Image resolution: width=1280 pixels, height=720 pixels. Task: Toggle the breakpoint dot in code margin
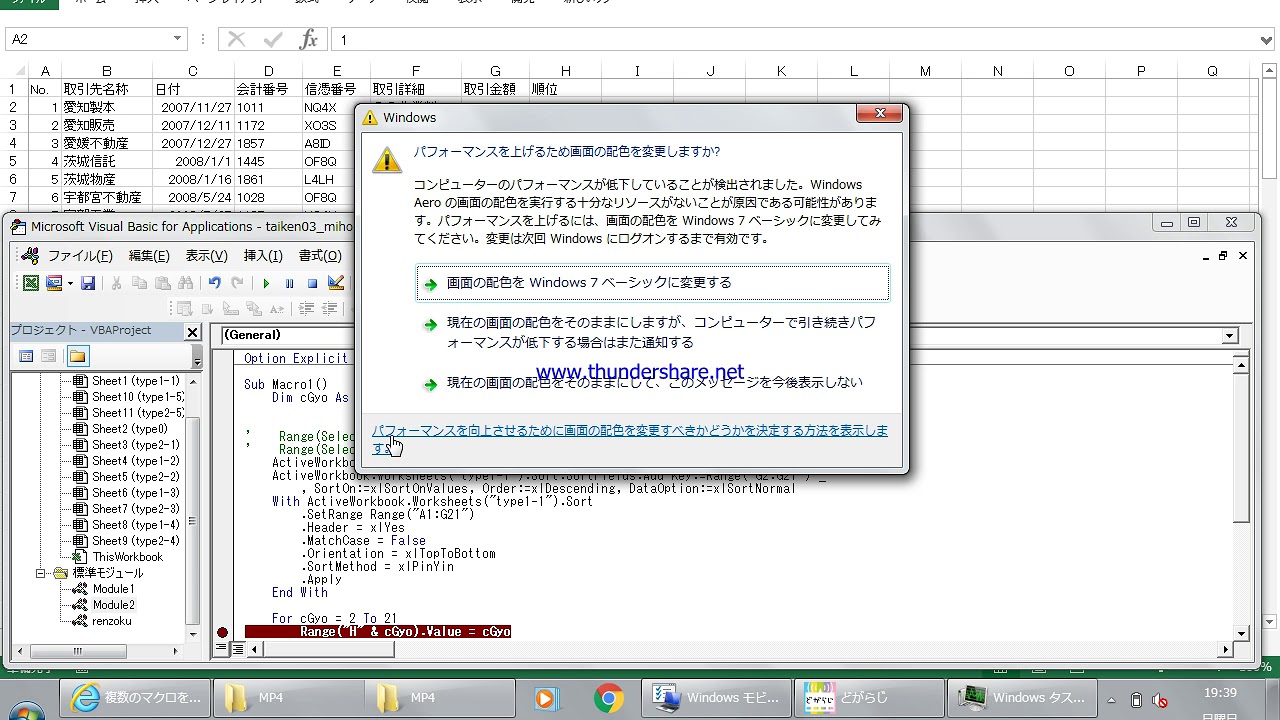(x=222, y=632)
